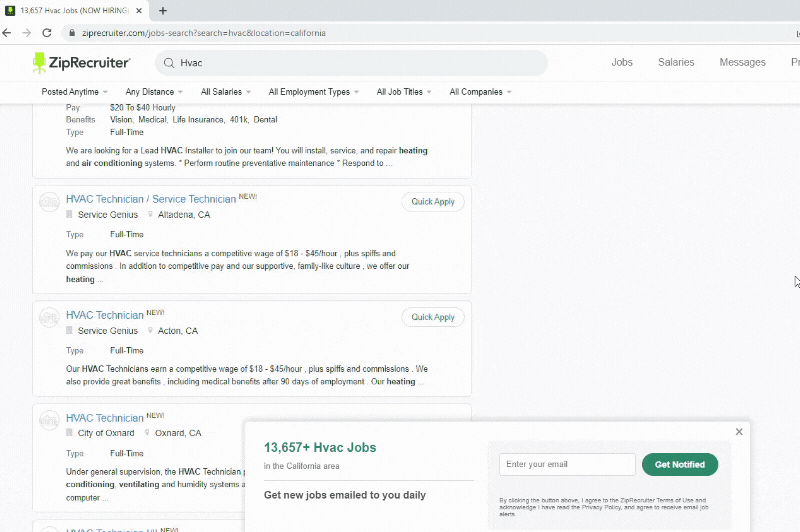Image resolution: width=800 pixels, height=532 pixels.
Task: Click the Acton, CA location text
Action: [x=178, y=331]
